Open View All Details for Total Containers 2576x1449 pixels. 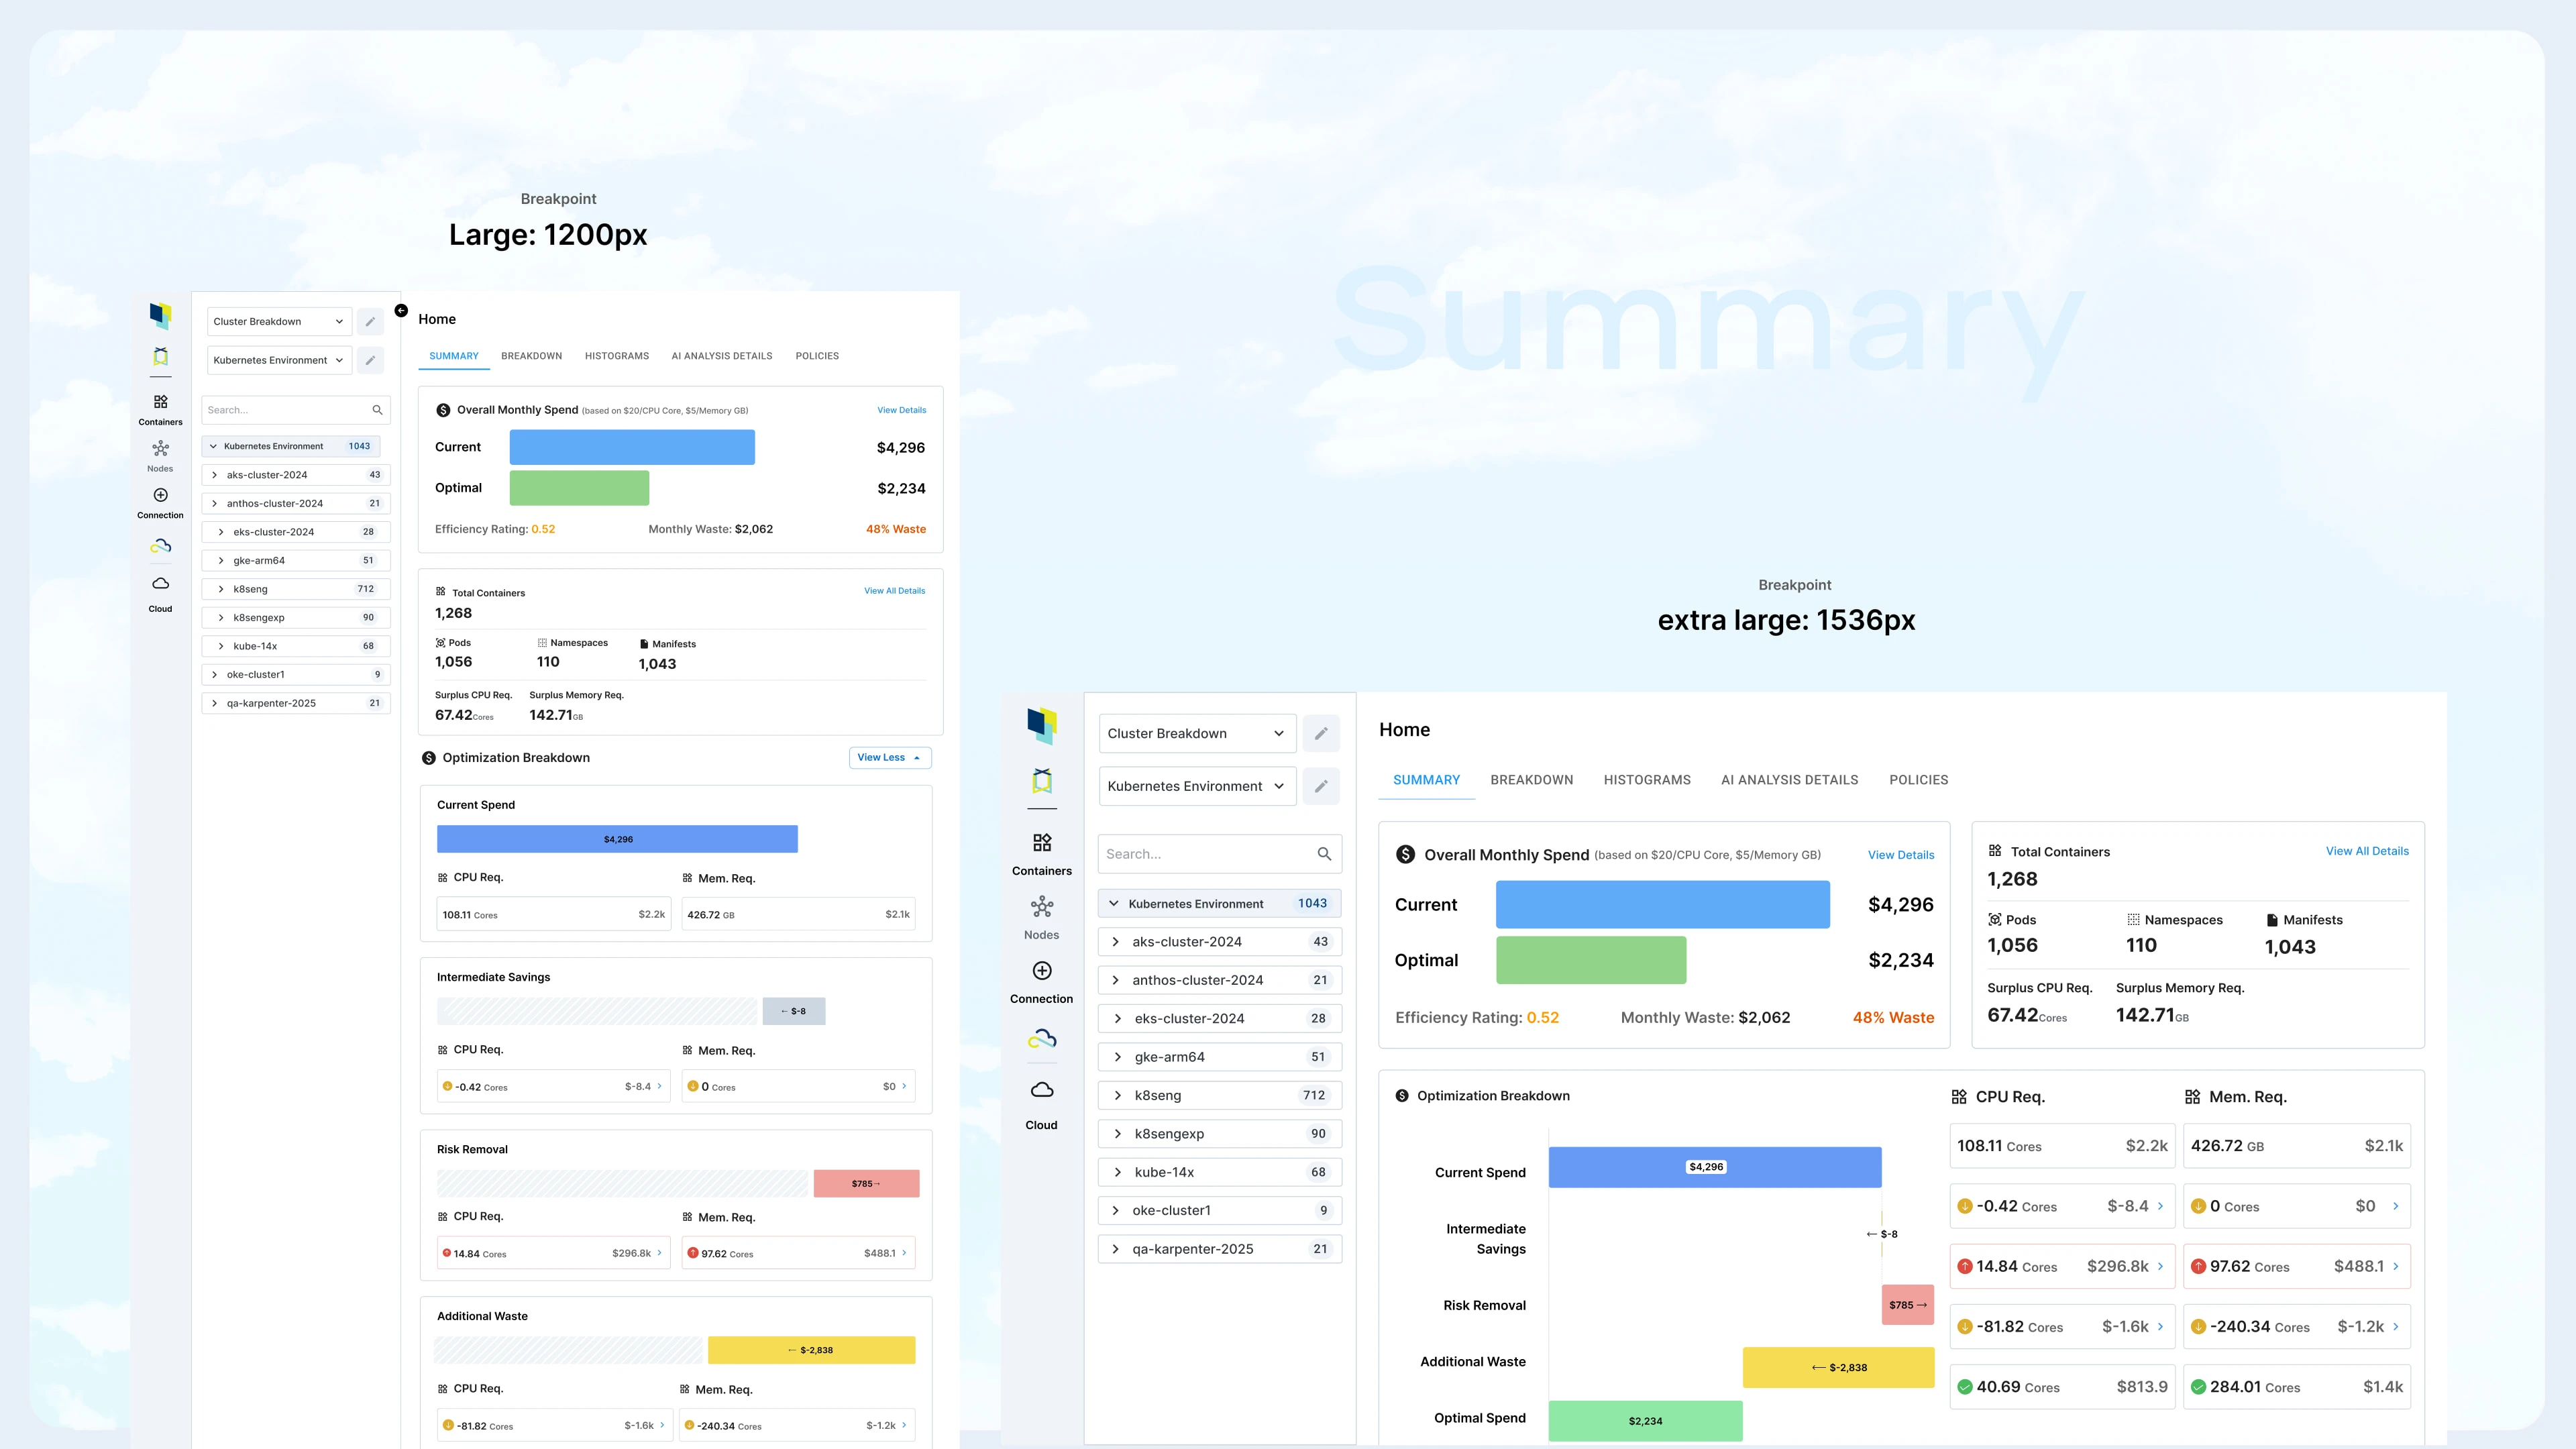pos(894,590)
